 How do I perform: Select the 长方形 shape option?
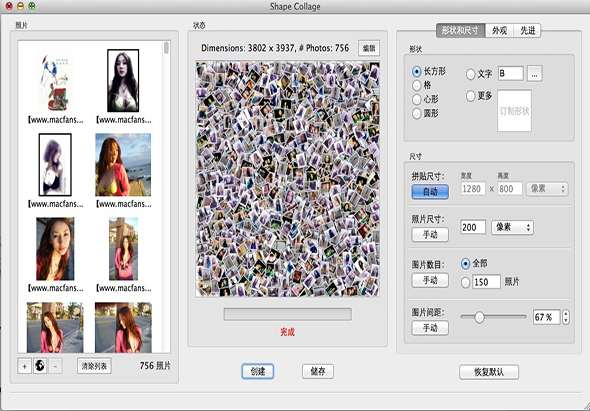(417, 71)
